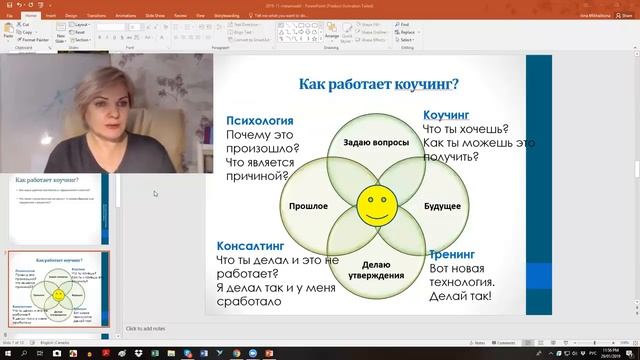Switch to the Insert ribbon tab

51,16
